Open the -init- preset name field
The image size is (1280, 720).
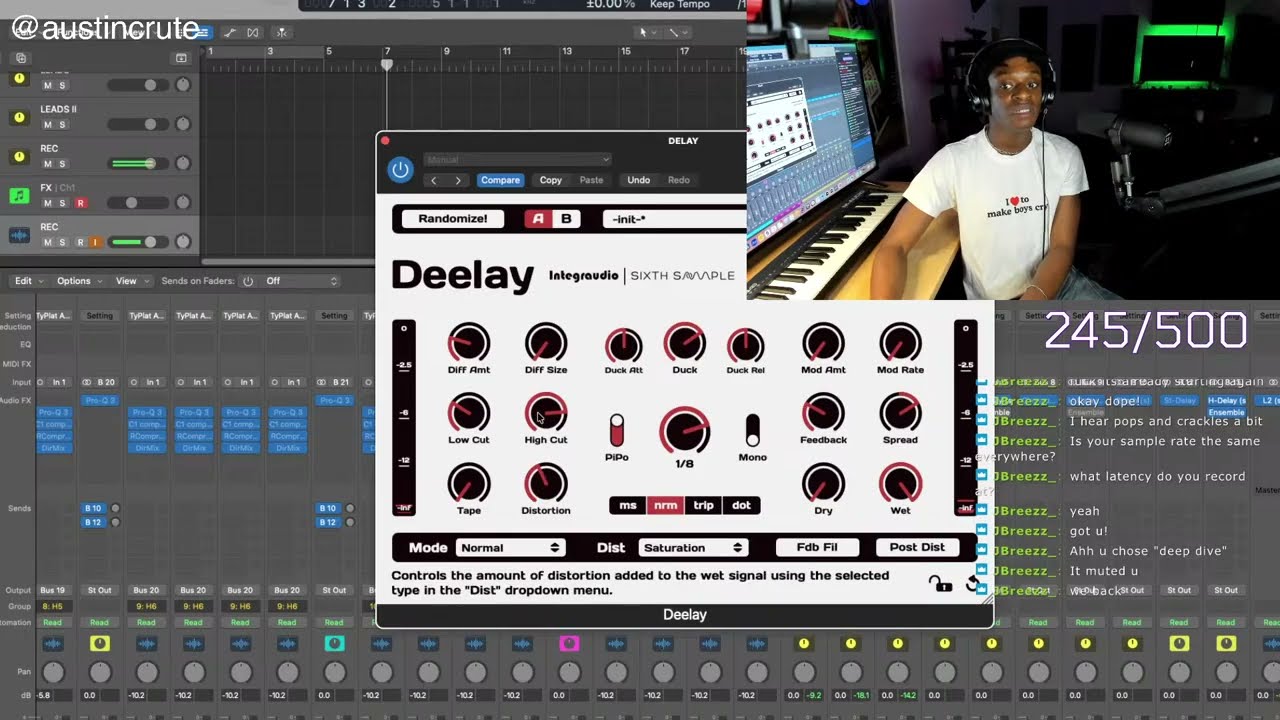pos(675,219)
